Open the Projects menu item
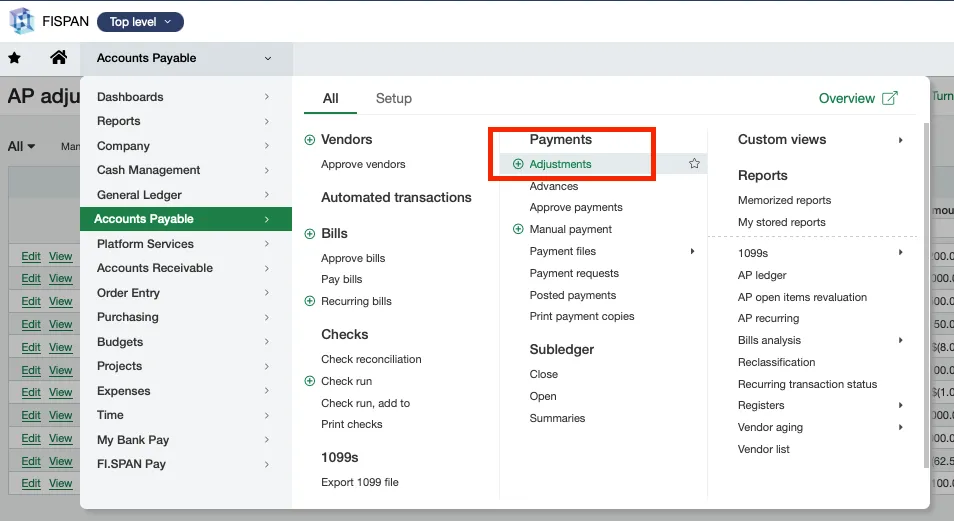The width and height of the screenshot is (954, 521). point(186,366)
